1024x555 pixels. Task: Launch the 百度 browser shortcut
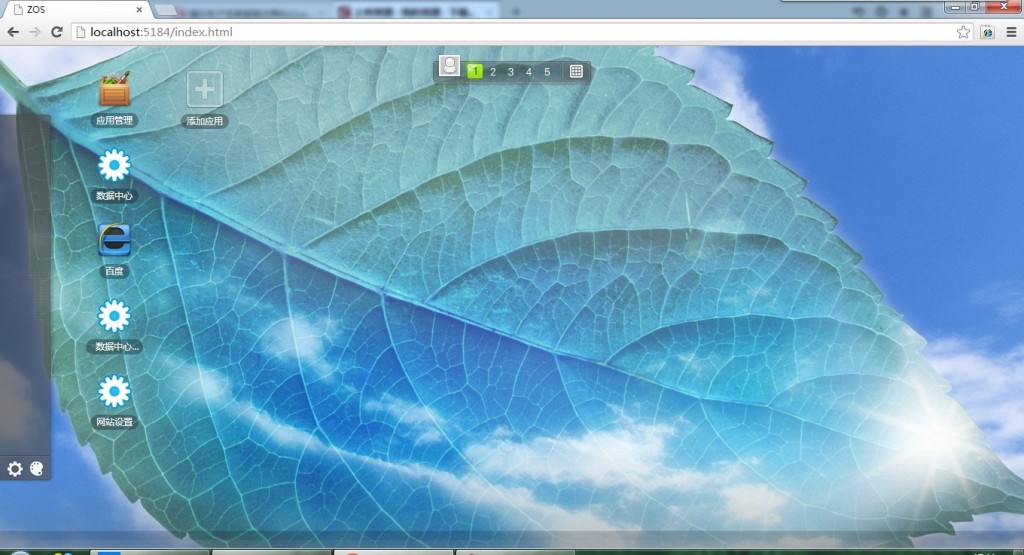pyautogui.click(x=114, y=240)
